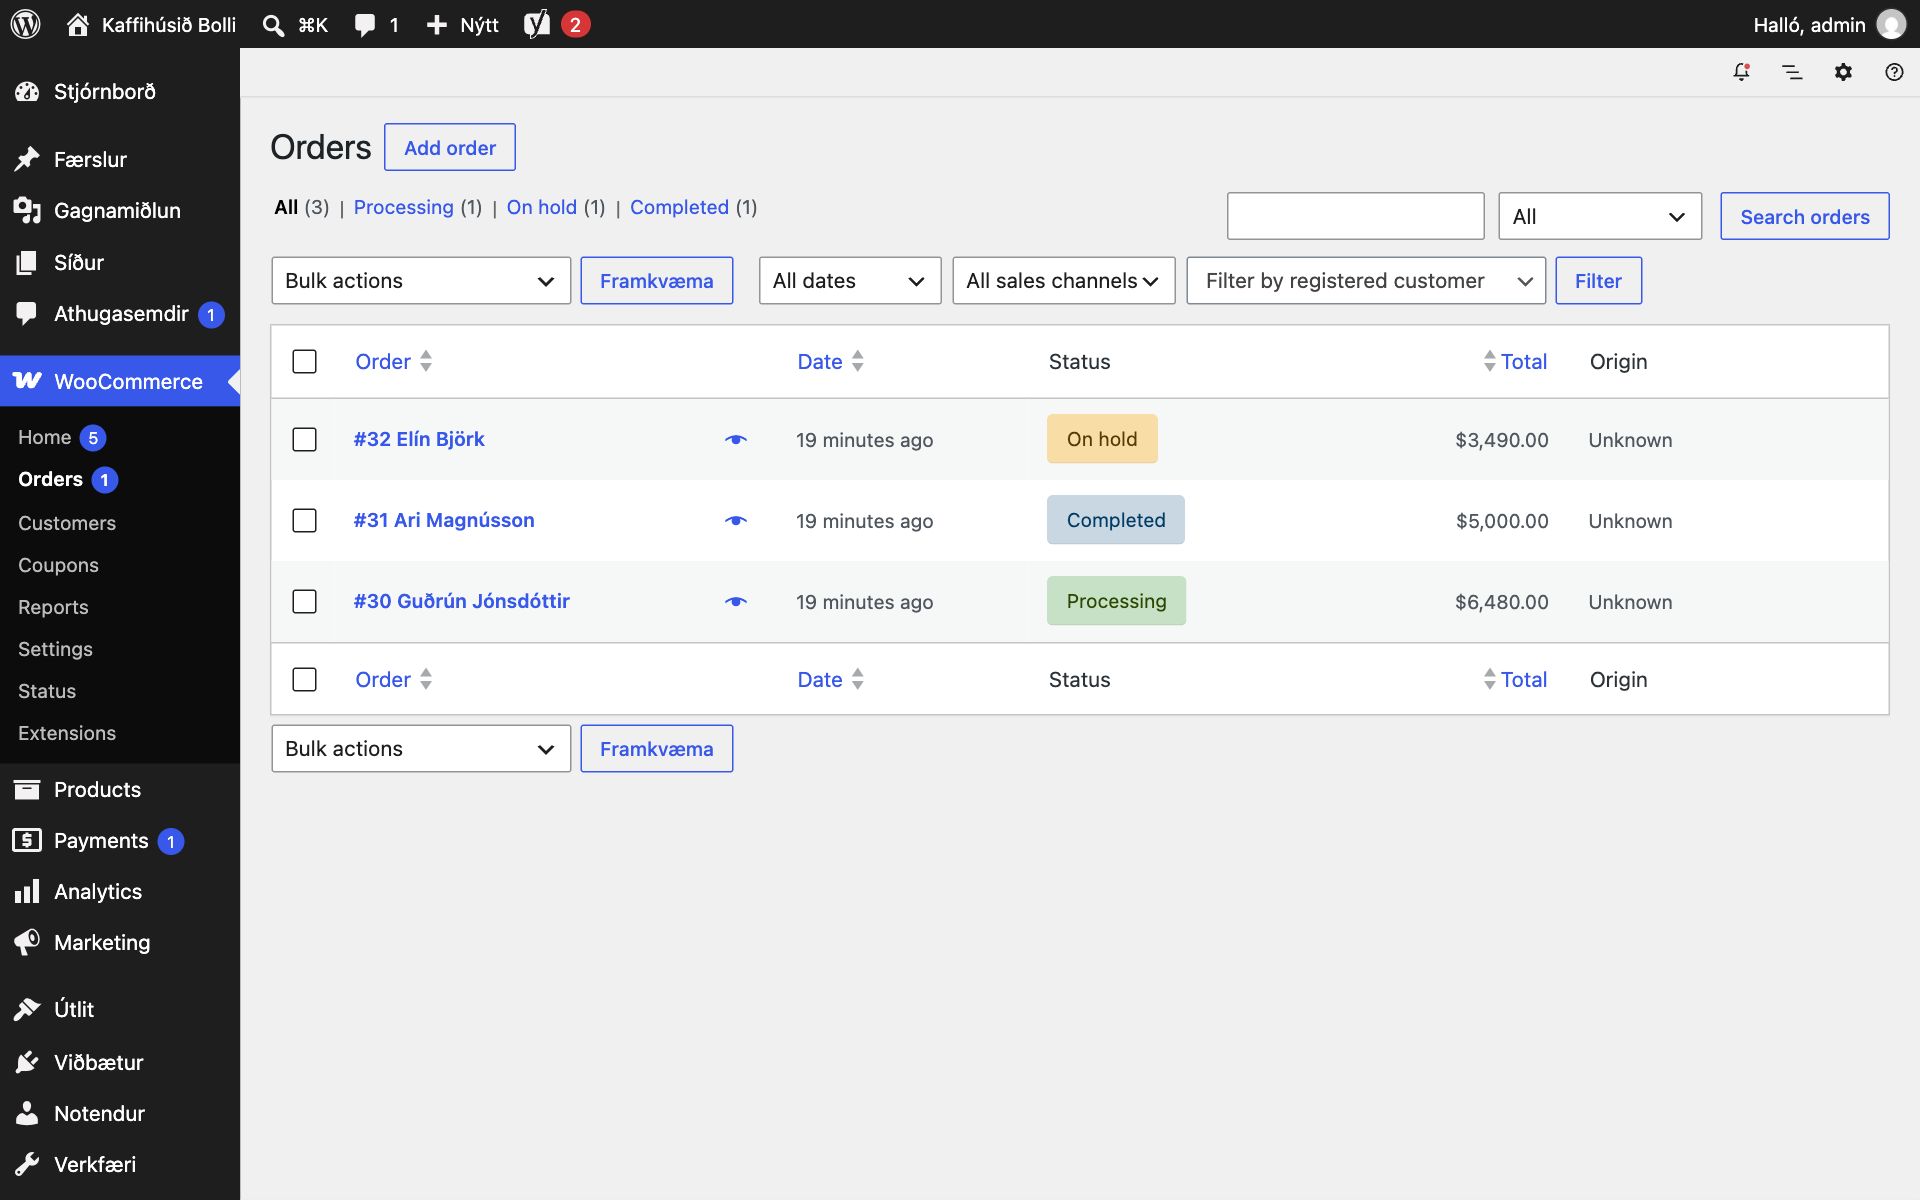Open Analytics in sidebar
Screen dimensions: 1920x1200
click(120, 891)
